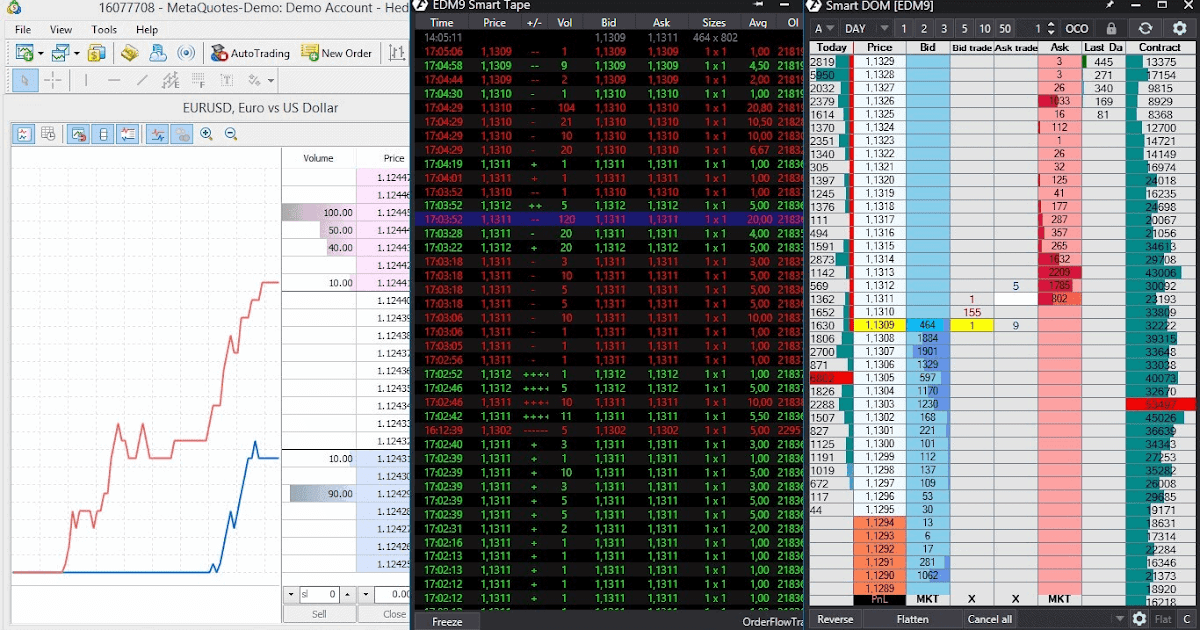Select the crosshair tool in MetaTrader
Screen dimensions: 1200x630
tap(53, 80)
